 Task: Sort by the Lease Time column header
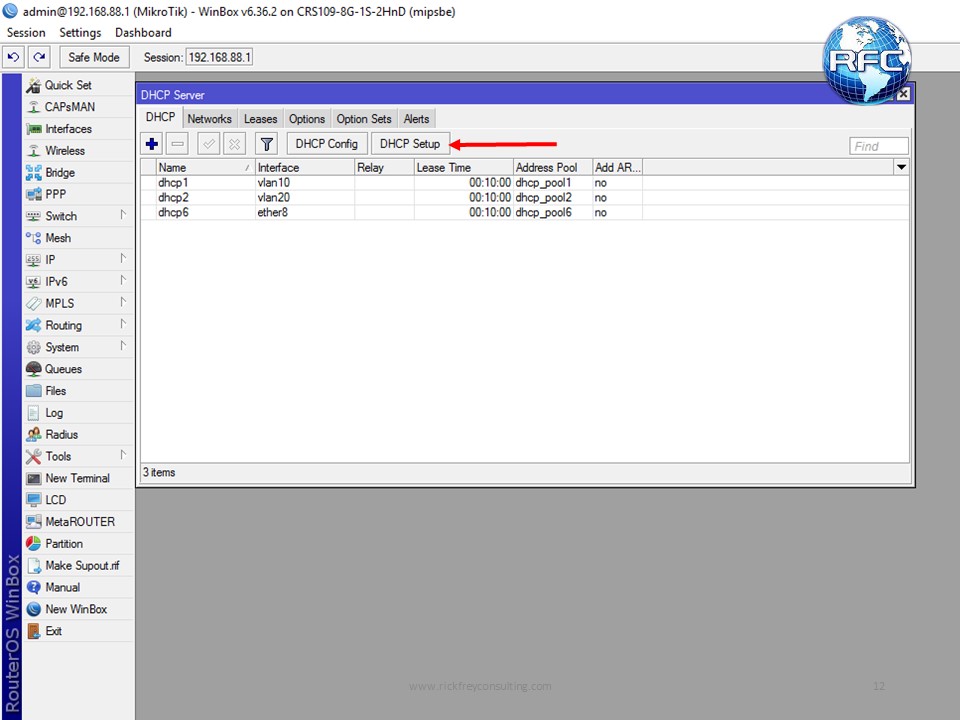coord(463,167)
